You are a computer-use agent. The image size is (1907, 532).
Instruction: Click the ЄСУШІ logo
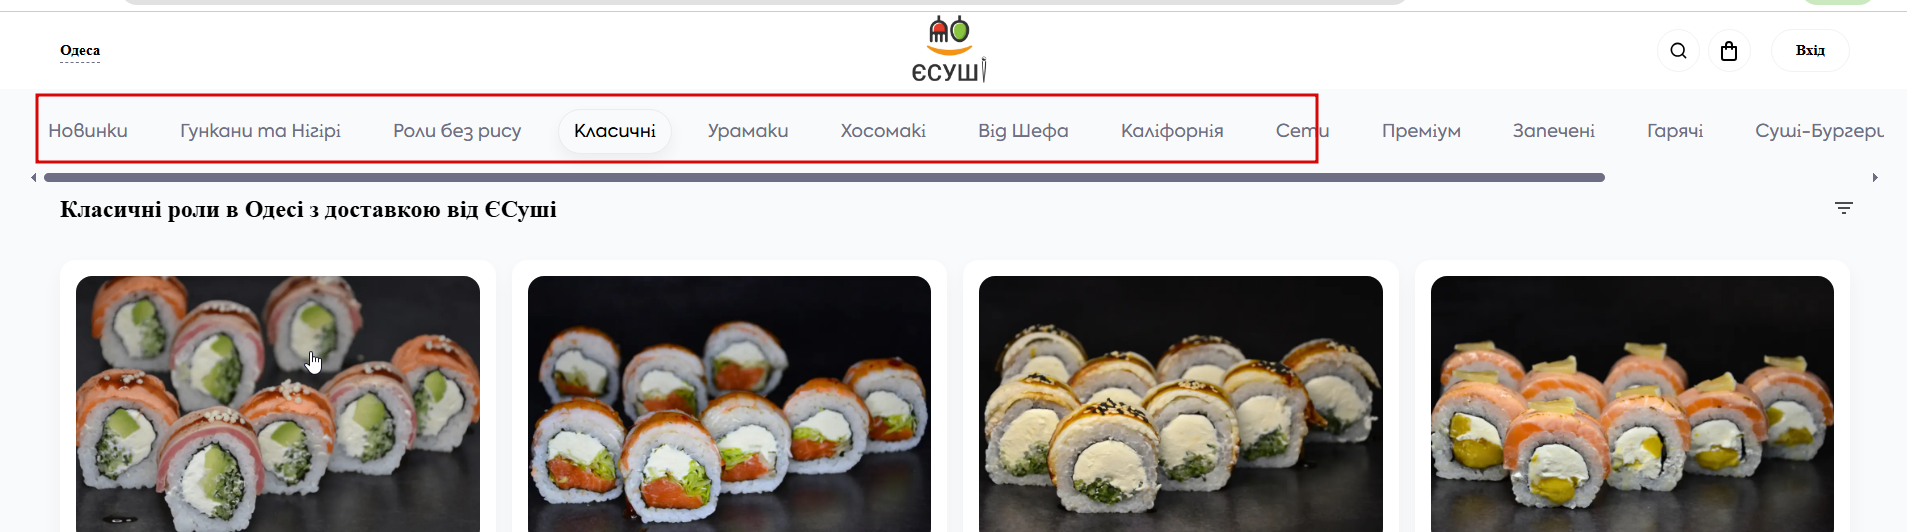coord(949,49)
